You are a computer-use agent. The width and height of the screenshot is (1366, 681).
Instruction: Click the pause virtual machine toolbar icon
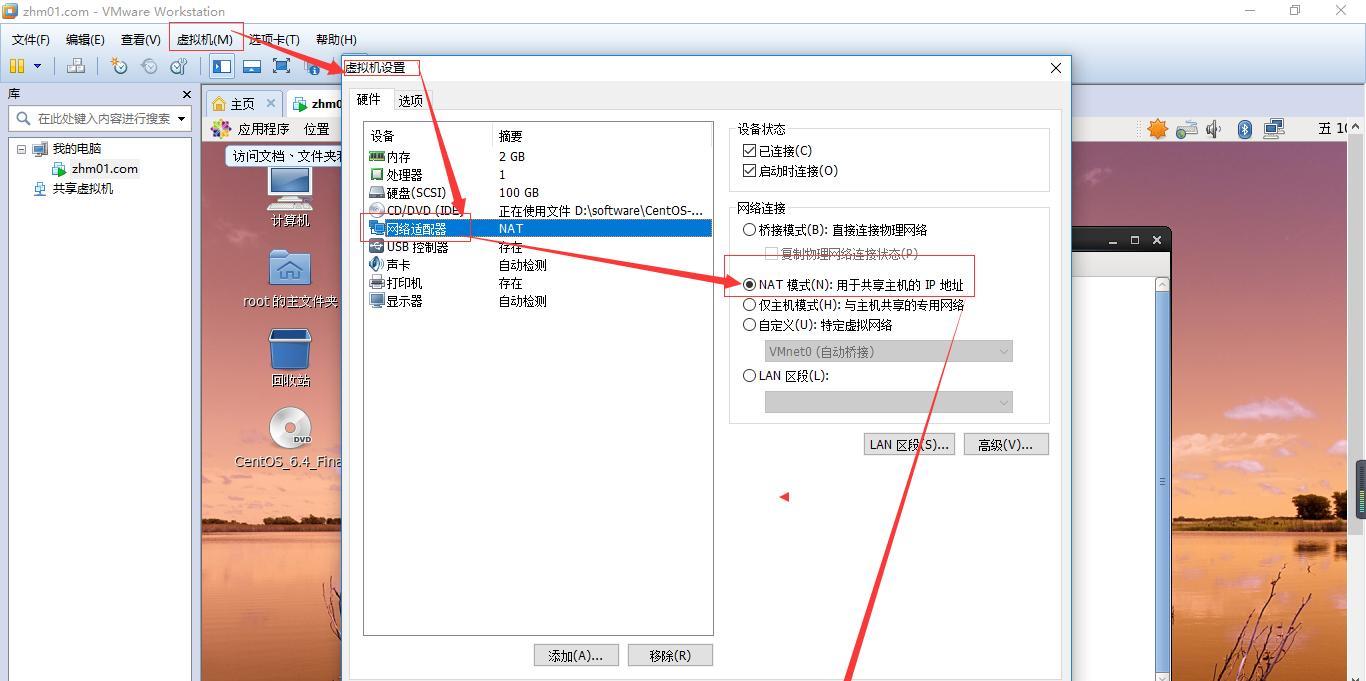pos(17,66)
